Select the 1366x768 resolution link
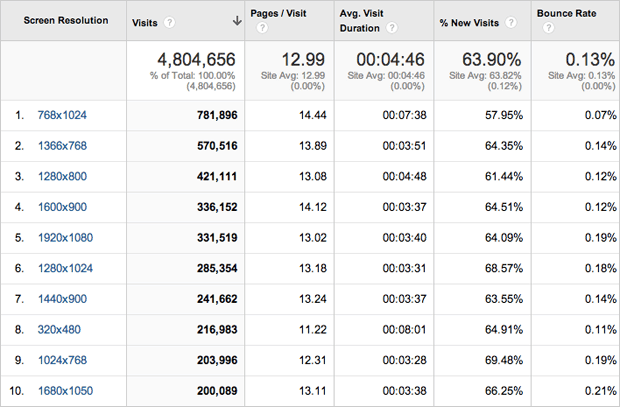The image size is (620, 407). [x=62, y=145]
